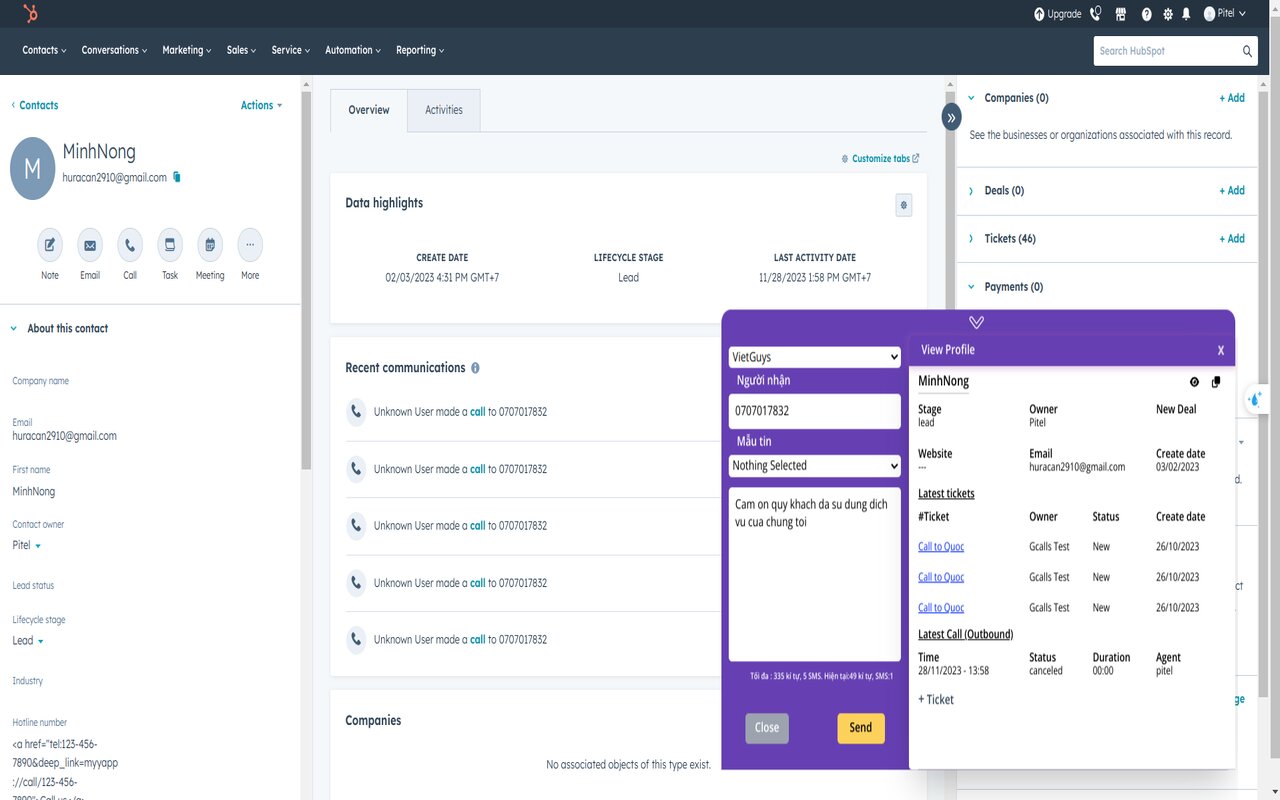Select the Overview tab
Screen dimensions: 1280x800
[x=369, y=110]
